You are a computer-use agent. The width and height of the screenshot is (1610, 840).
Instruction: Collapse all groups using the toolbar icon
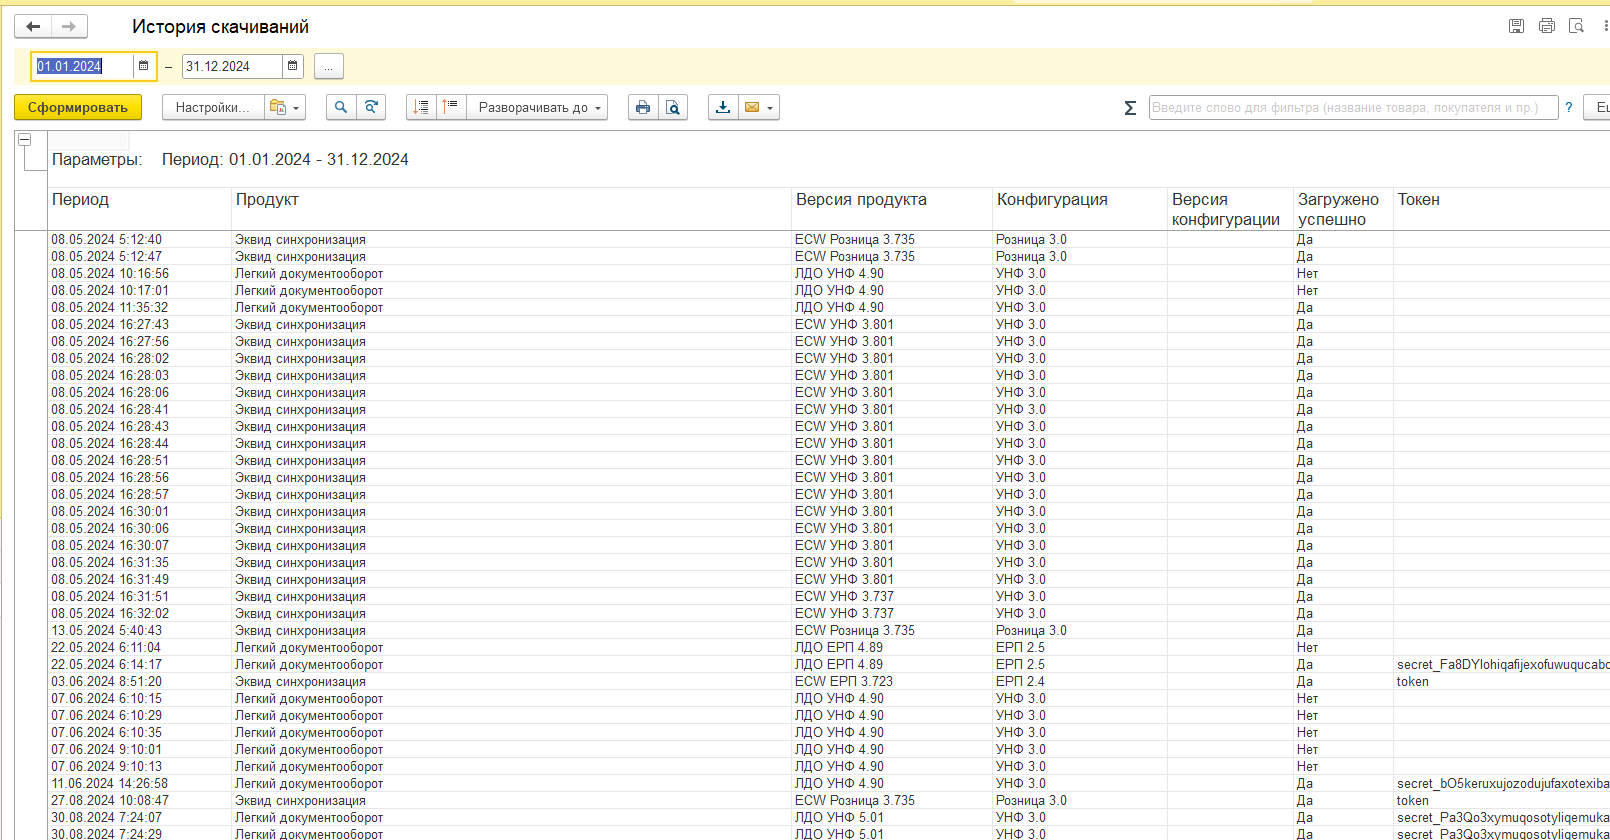click(x=421, y=107)
